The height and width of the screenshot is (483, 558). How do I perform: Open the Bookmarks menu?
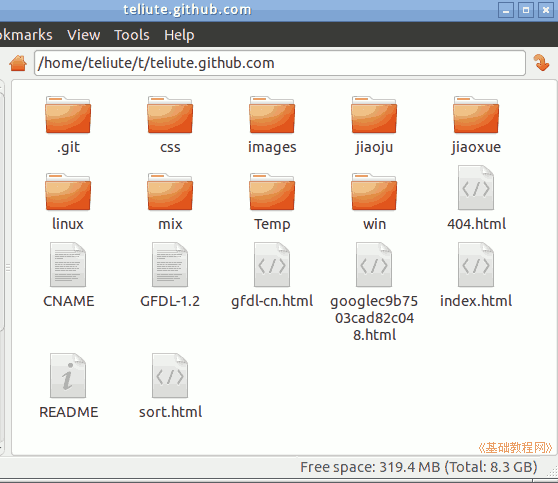pos(26,35)
